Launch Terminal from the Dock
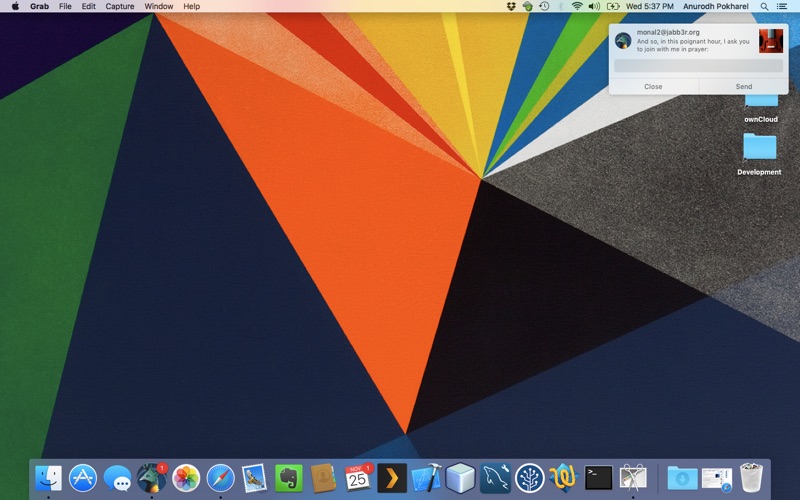Viewport: 800px width, 500px height. tap(598, 478)
